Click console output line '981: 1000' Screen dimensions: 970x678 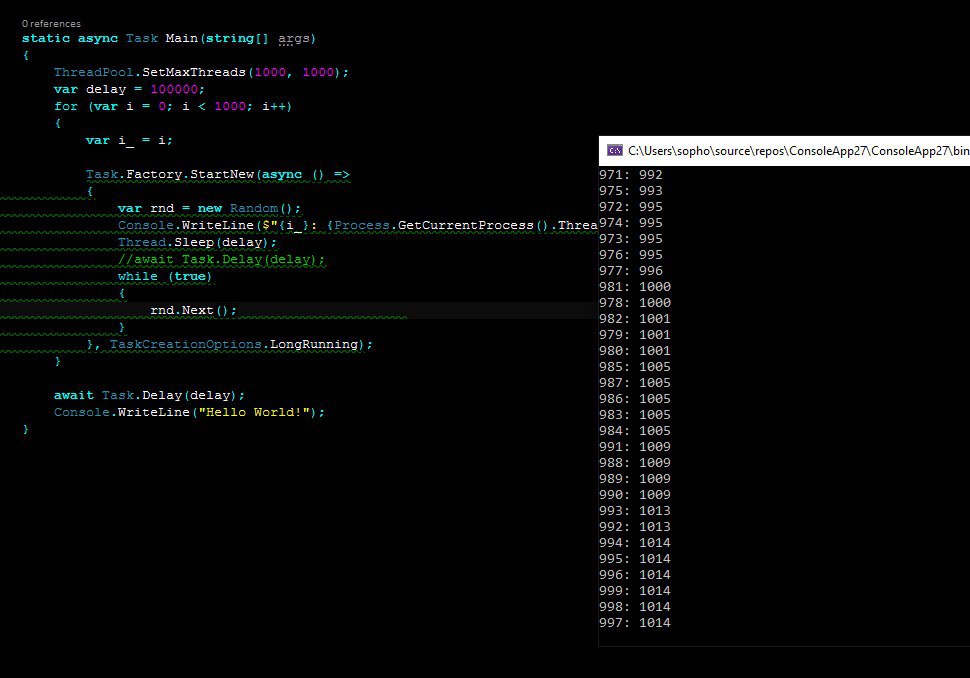coord(635,287)
